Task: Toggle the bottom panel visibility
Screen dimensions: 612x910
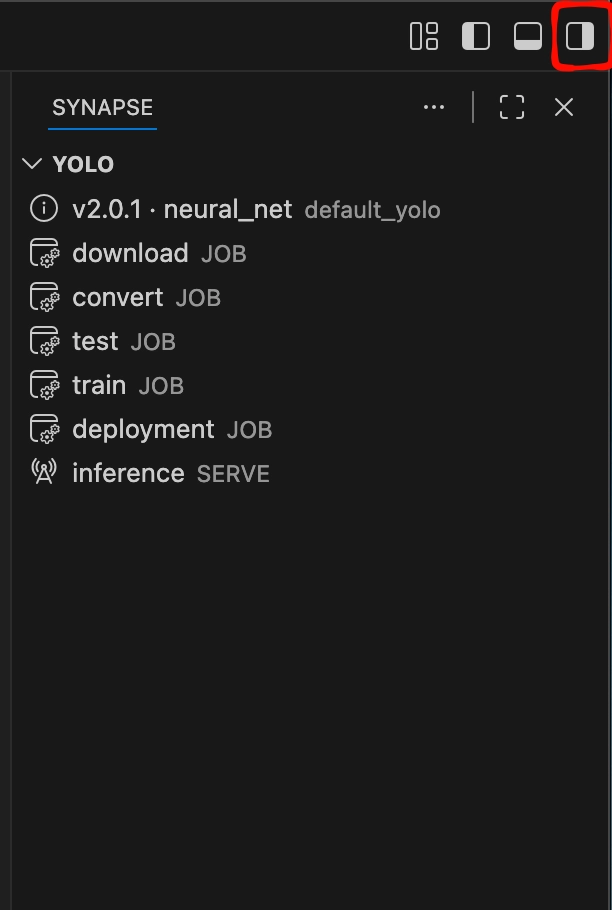Action: [x=528, y=36]
